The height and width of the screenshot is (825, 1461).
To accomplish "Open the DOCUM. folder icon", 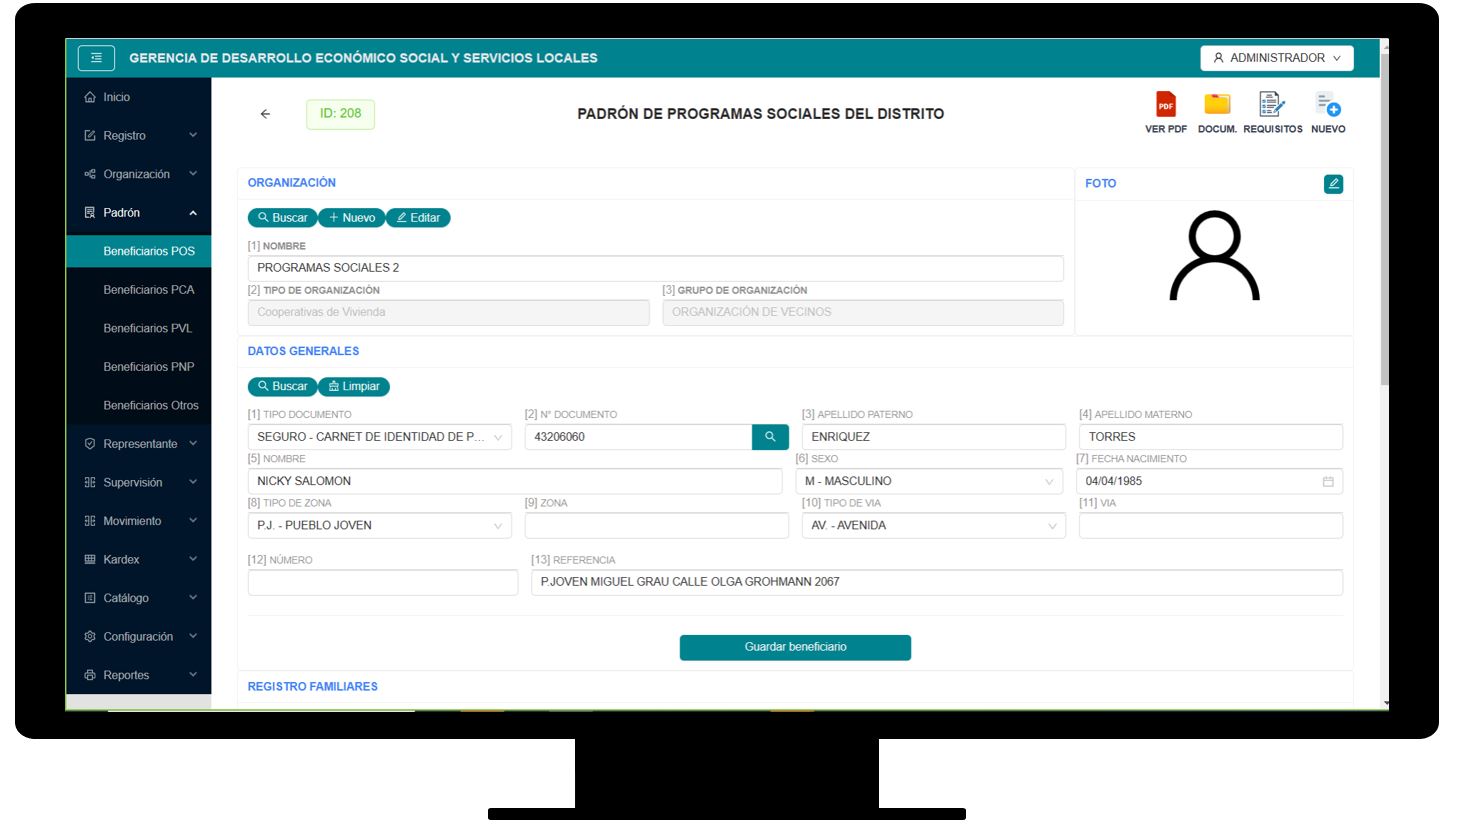I will pos(1217,106).
